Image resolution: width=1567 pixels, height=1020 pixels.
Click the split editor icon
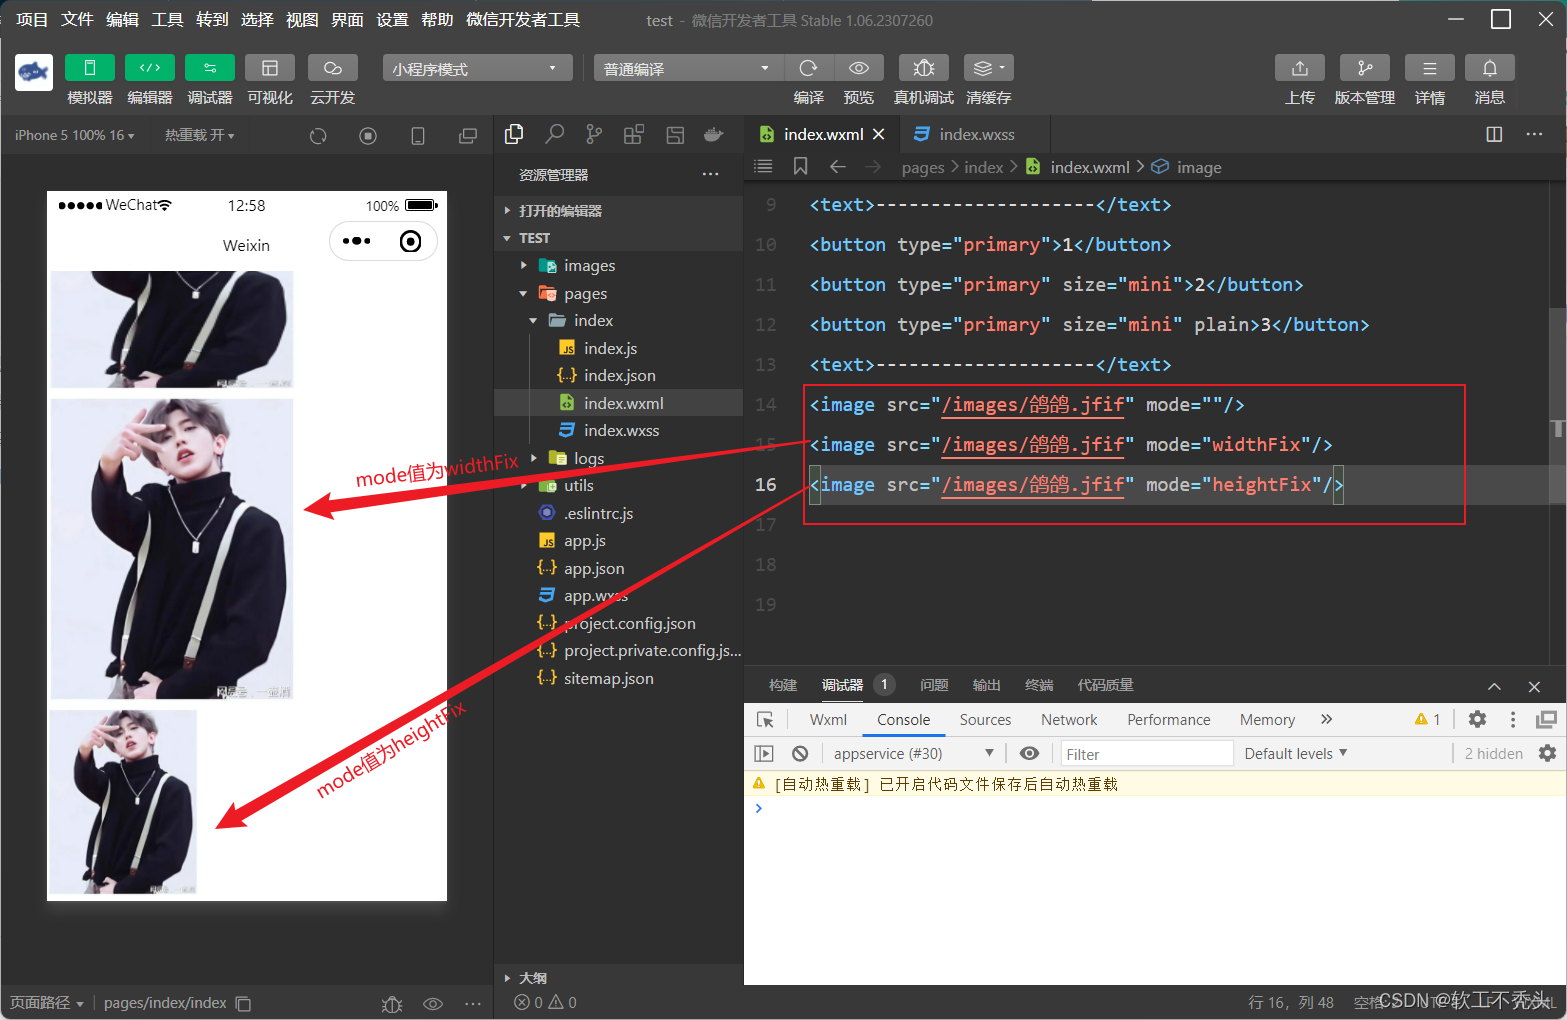[x=1494, y=134]
